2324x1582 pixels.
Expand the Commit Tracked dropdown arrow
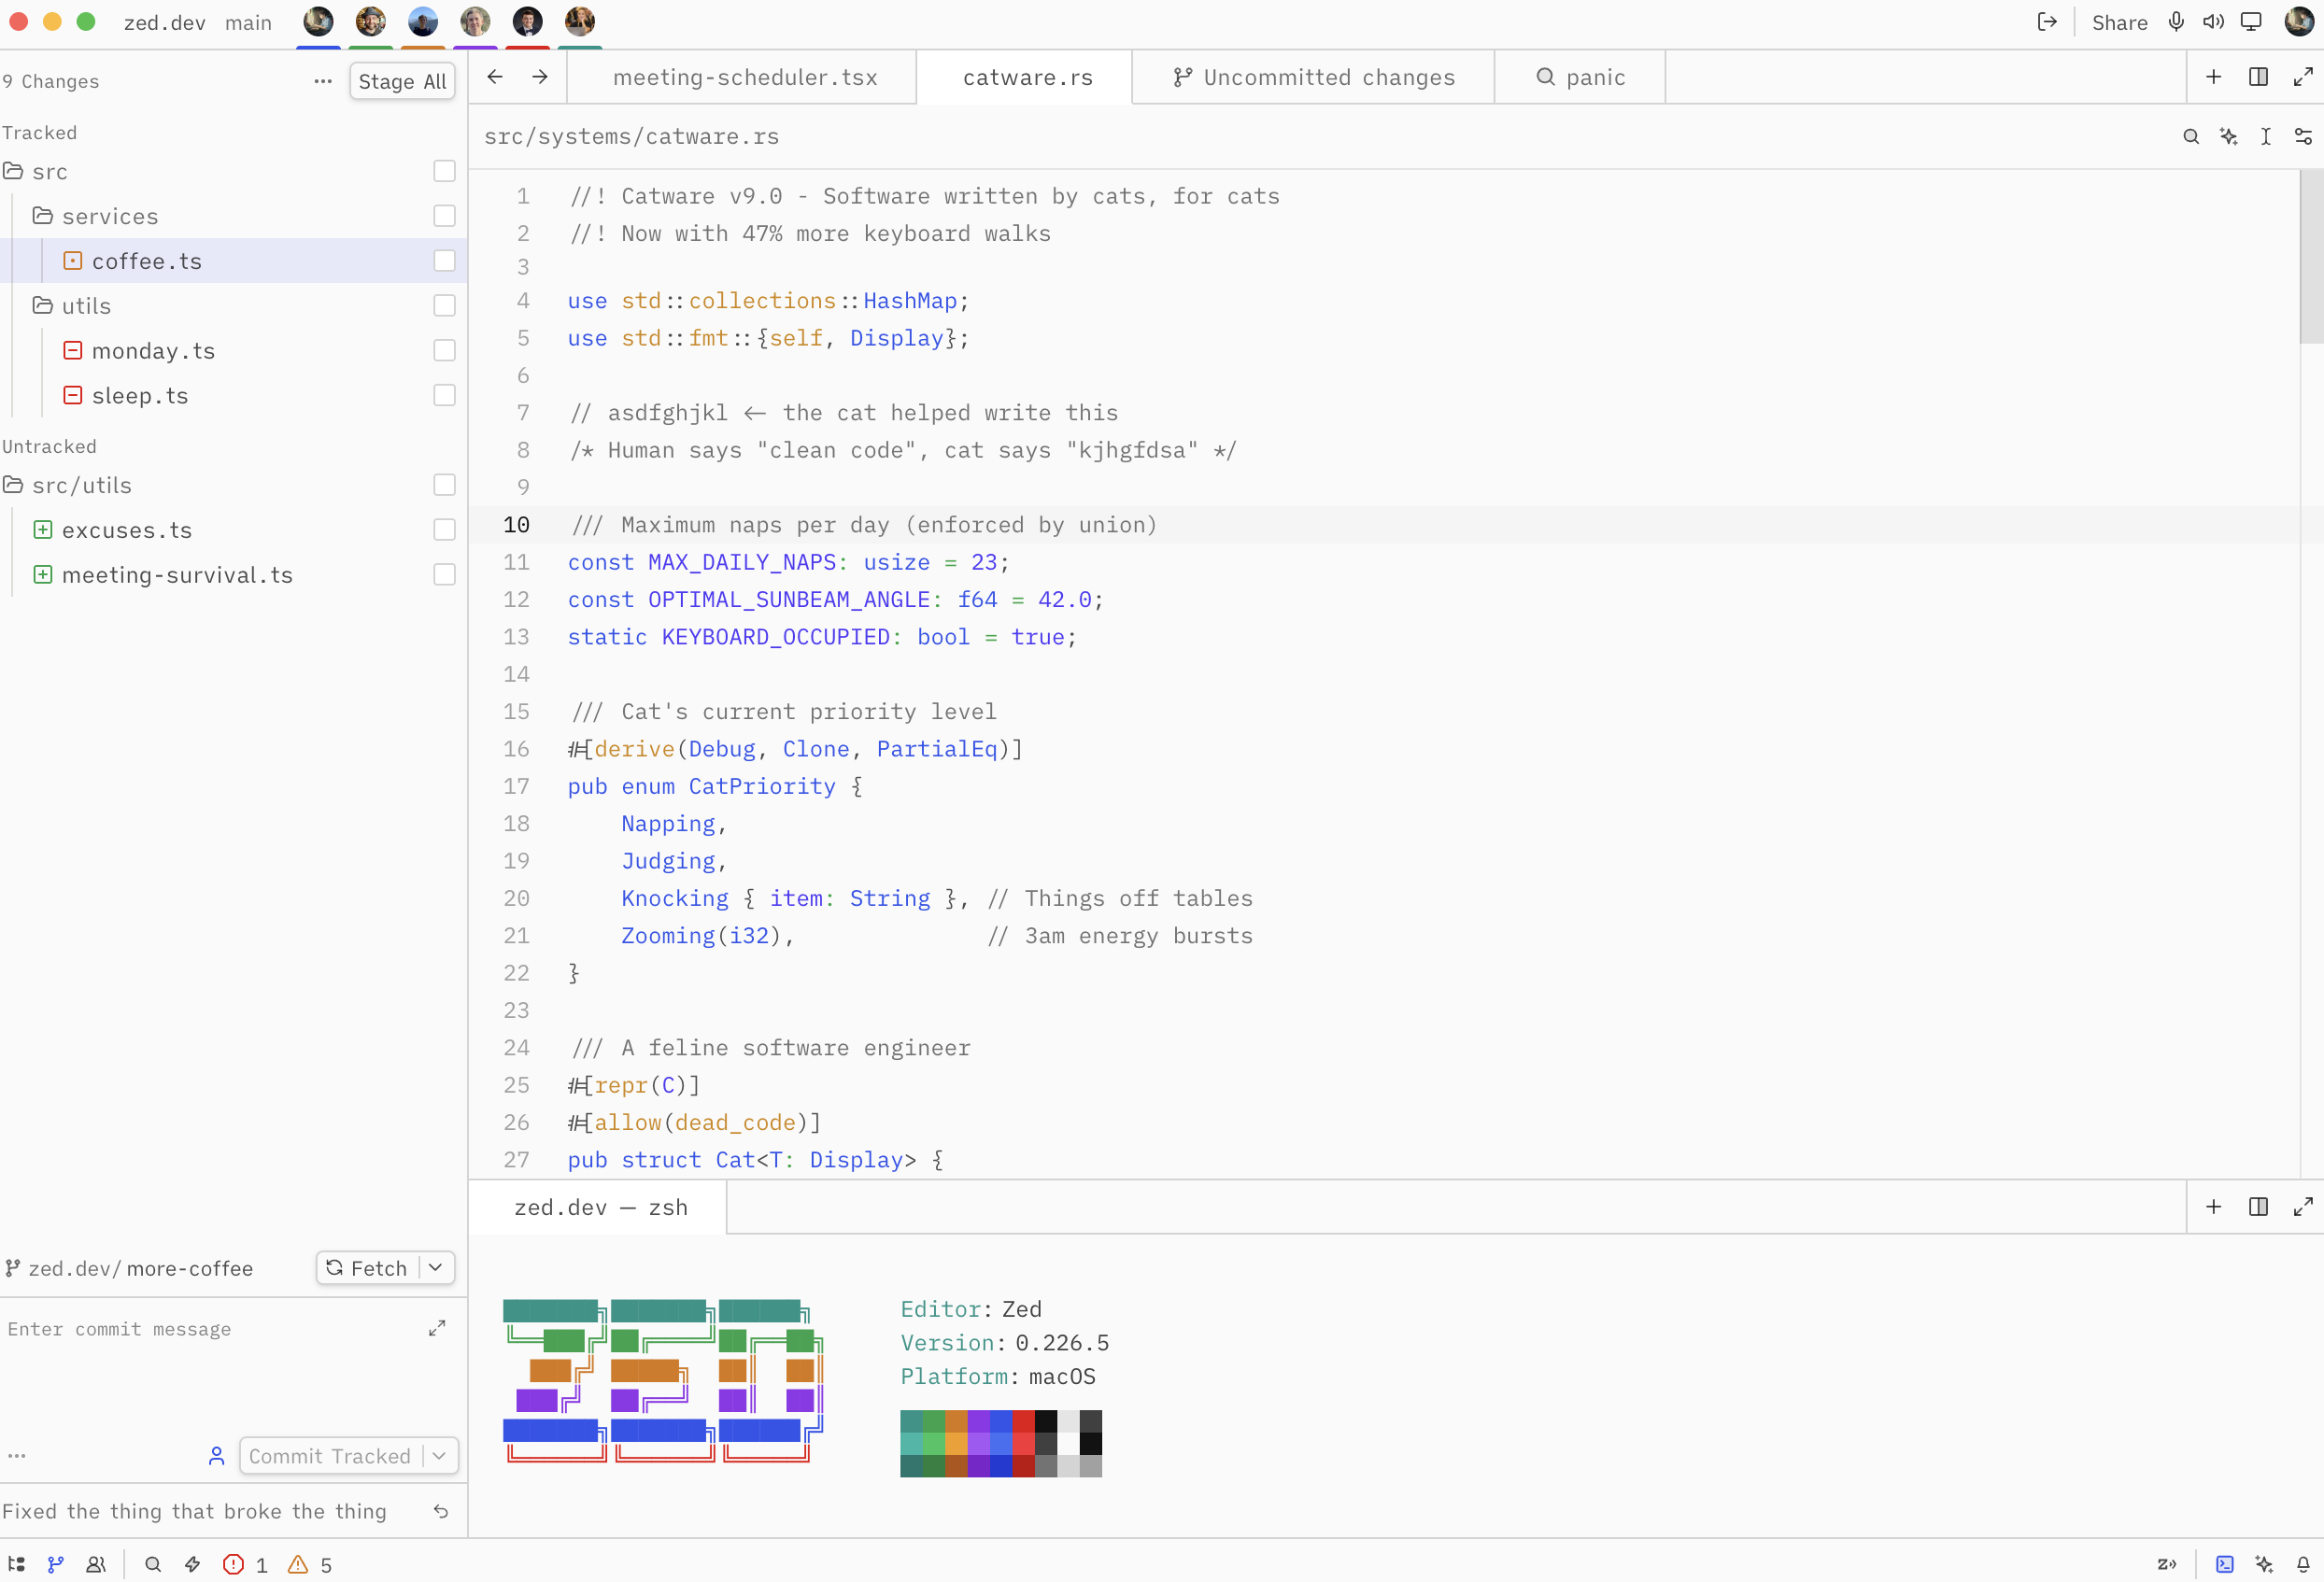coord(439,1456)
